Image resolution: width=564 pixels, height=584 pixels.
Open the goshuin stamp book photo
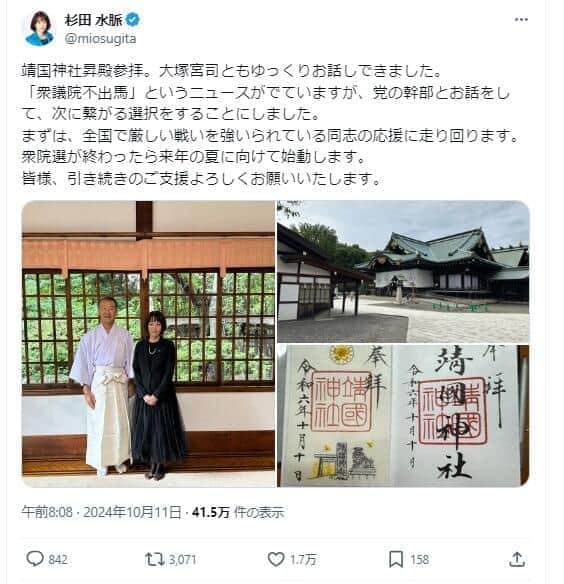403,416
